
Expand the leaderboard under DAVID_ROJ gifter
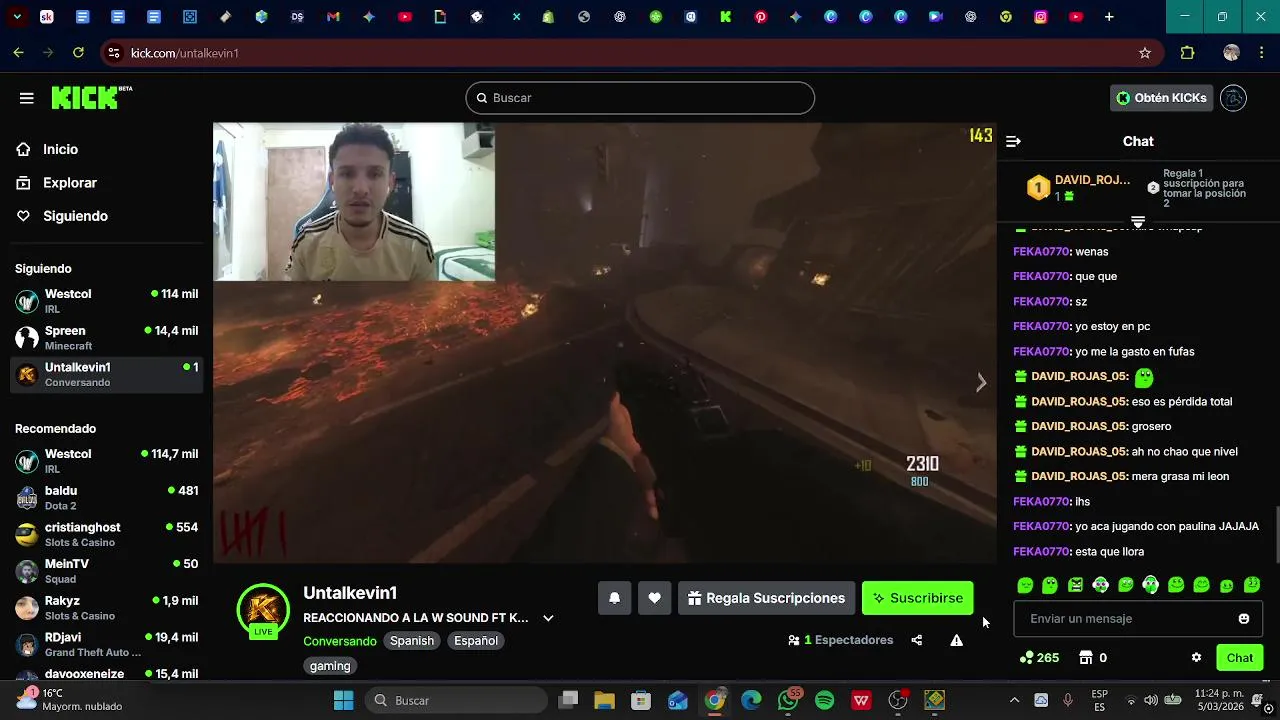click(x=1138, y=221)
